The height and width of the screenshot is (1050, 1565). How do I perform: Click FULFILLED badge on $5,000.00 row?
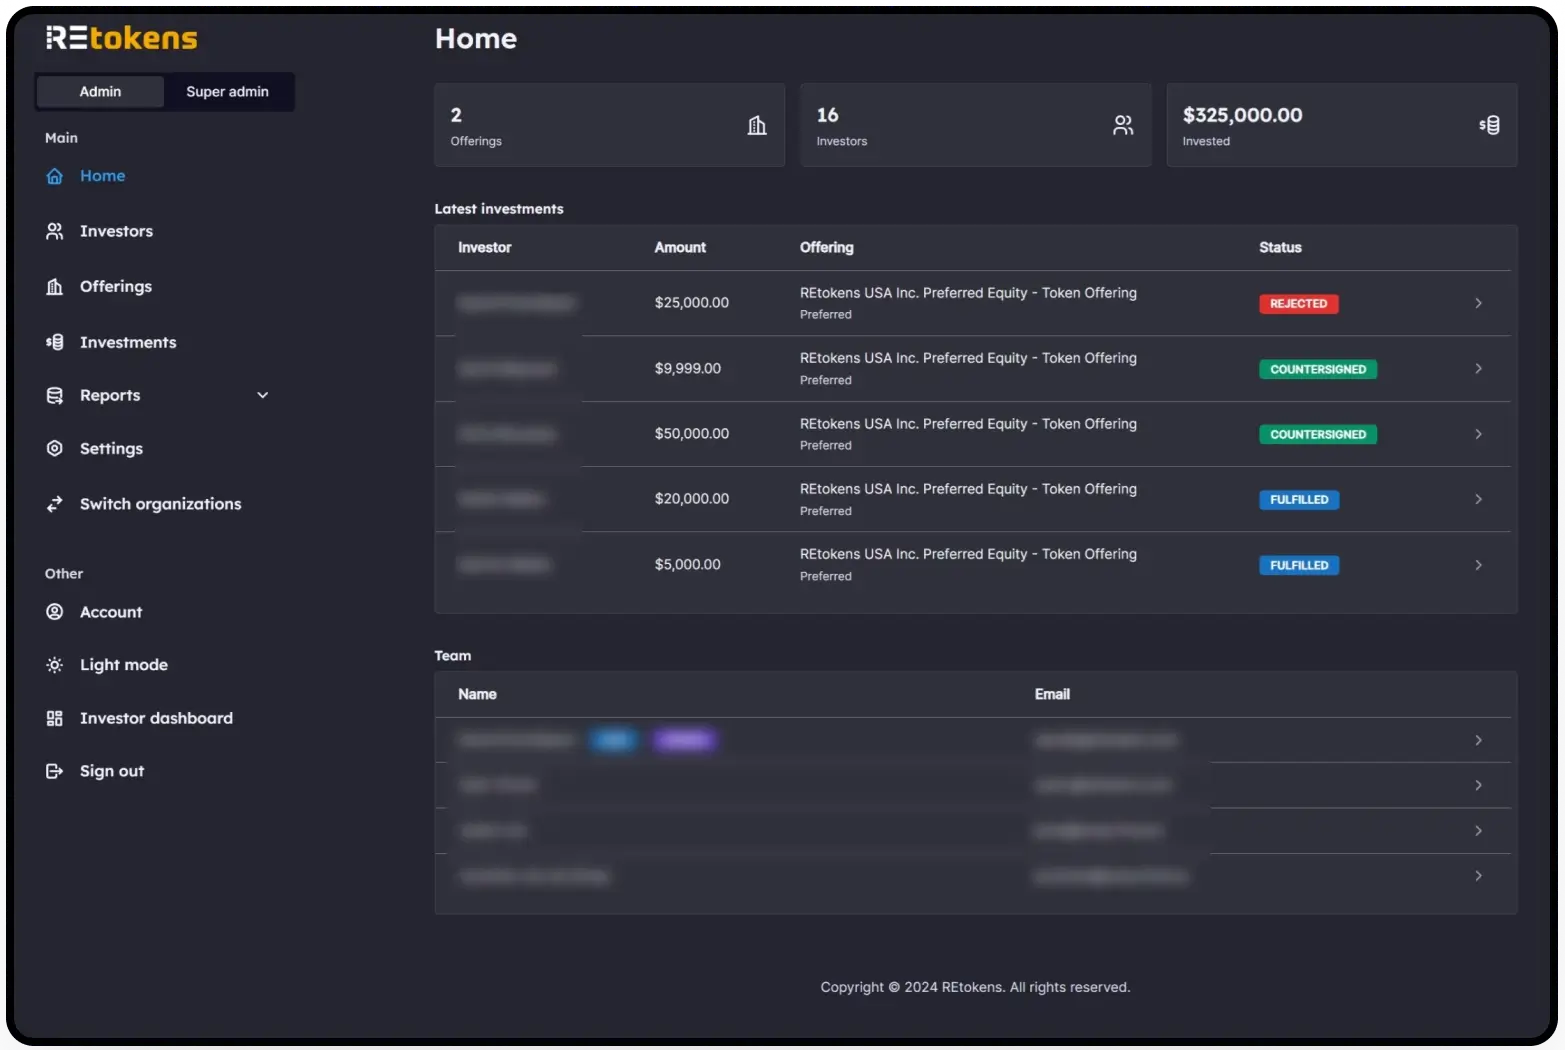coord(1299,565)
